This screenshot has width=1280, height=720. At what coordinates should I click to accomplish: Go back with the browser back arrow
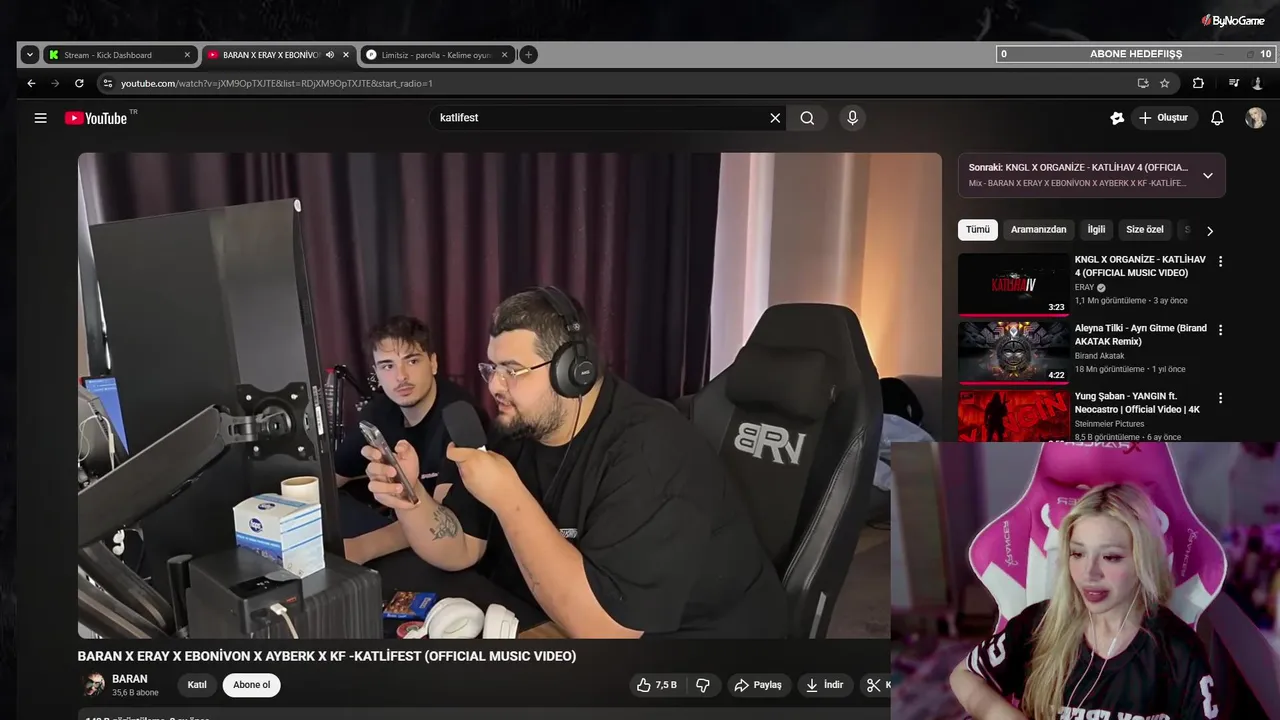[x=31, y=83]
